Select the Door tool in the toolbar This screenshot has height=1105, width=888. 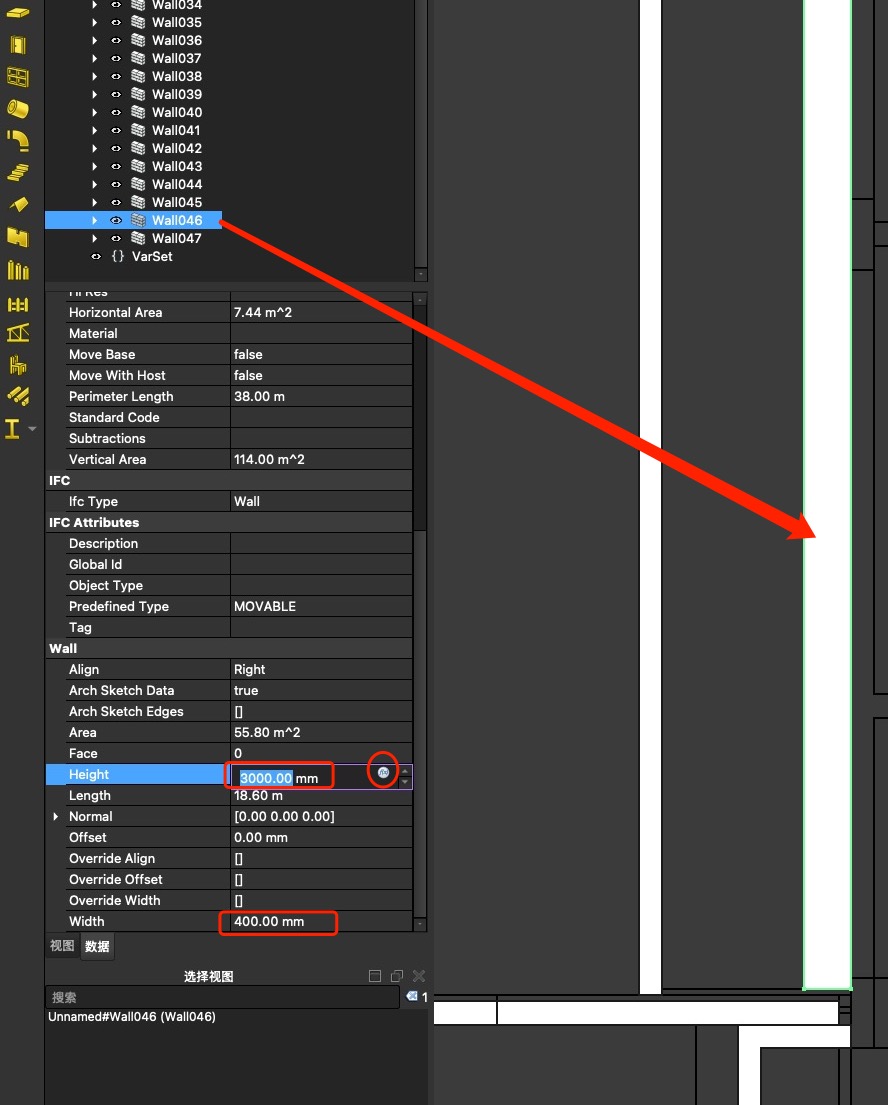coord(18,45)
